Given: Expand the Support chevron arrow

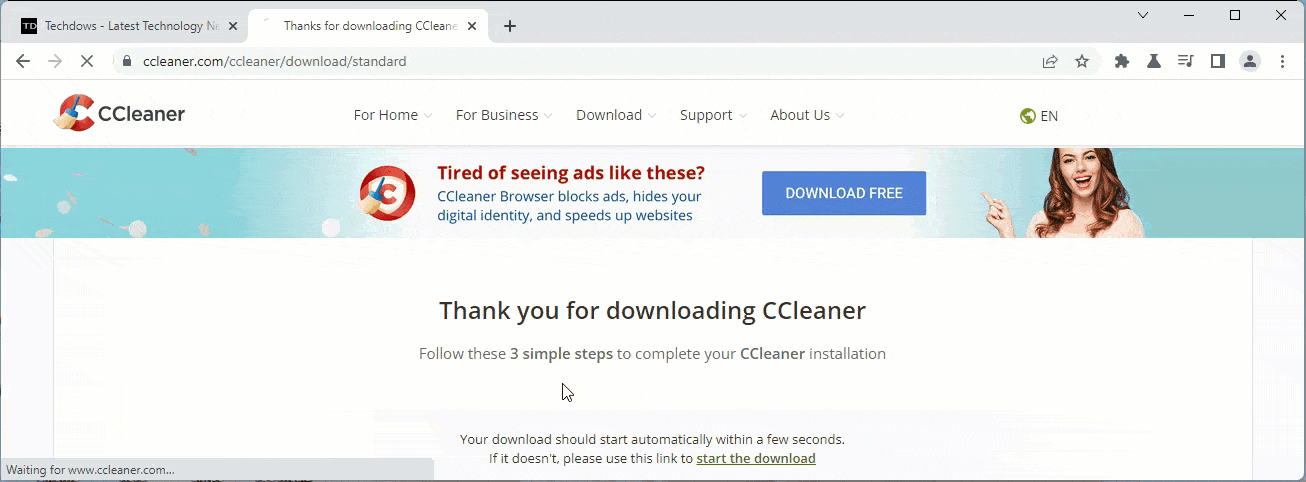Looking at the screenshot, I should [x=742, y=116].
